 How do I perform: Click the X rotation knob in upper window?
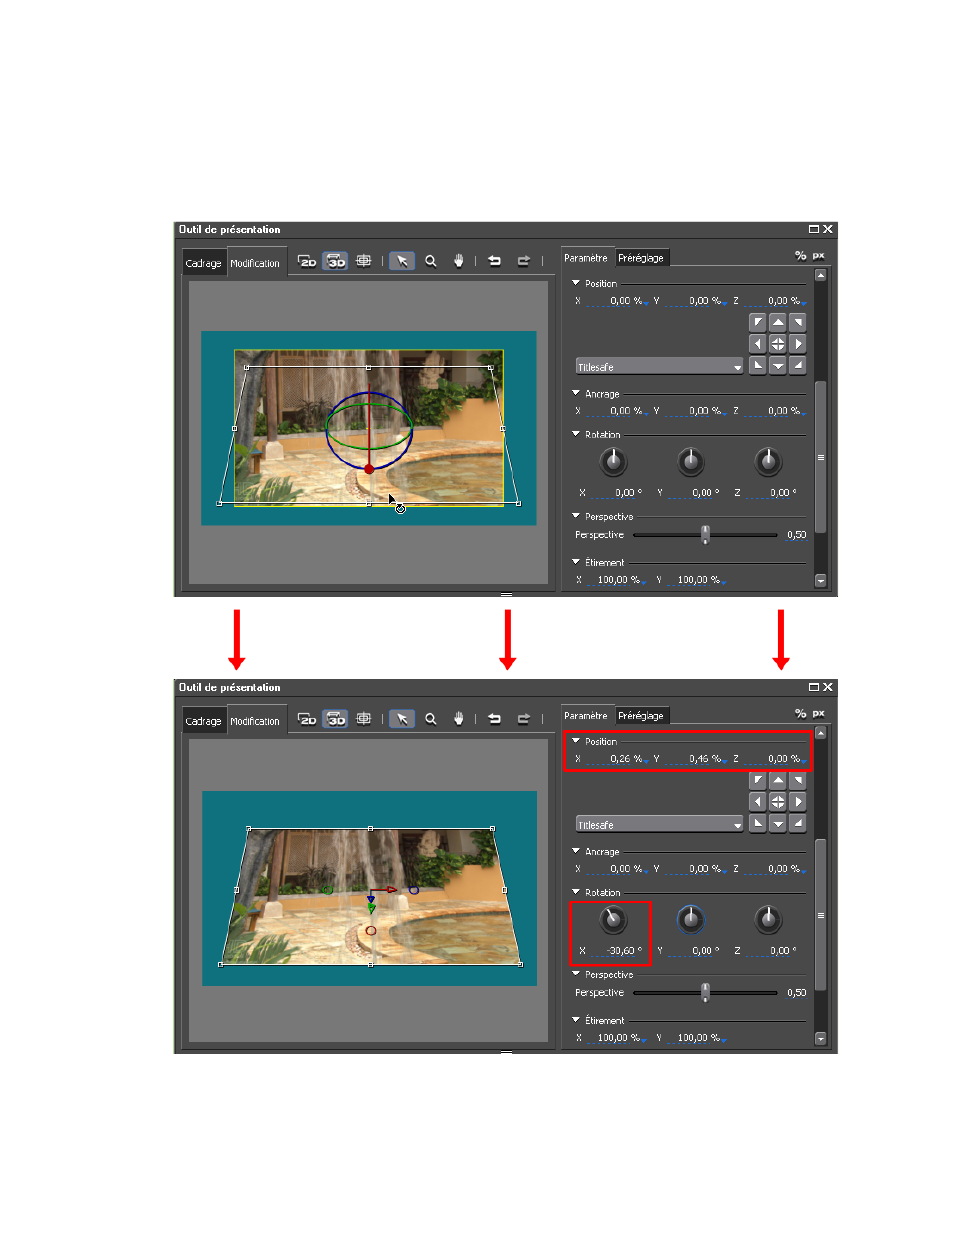coord(613,462)
